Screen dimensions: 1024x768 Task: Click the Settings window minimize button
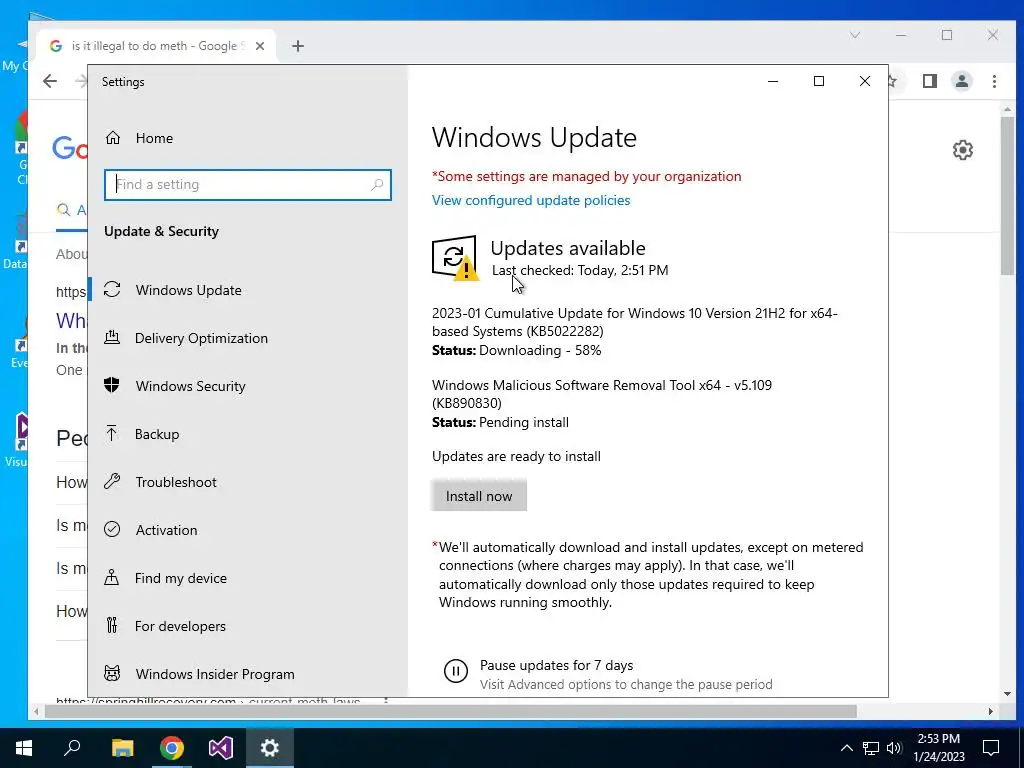point(773,82)
